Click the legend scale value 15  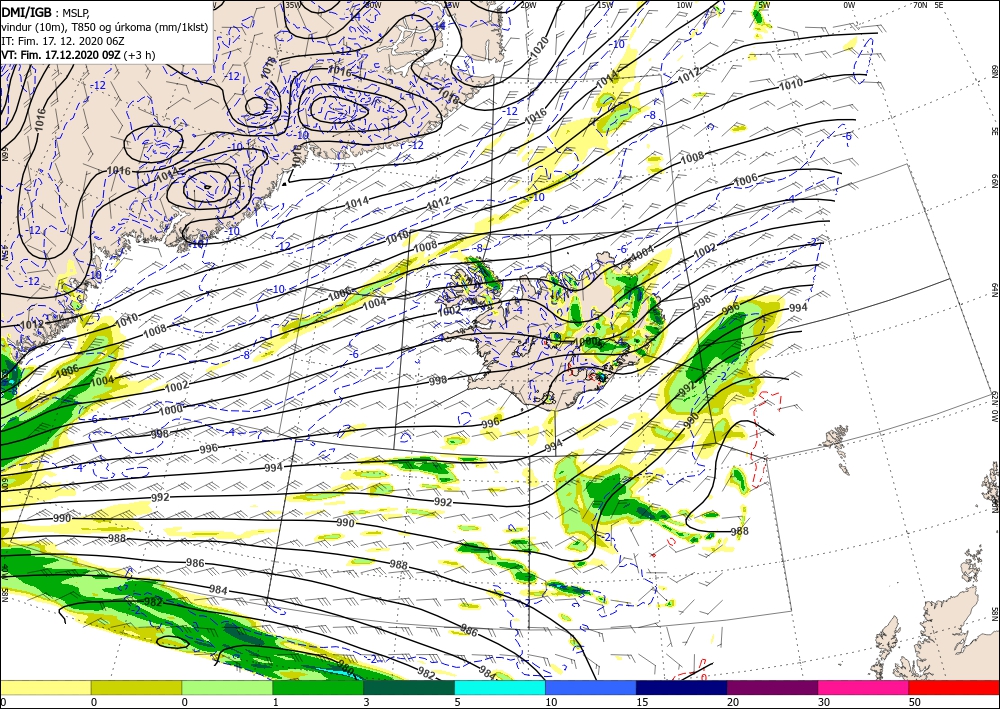(x=642, y=702)
